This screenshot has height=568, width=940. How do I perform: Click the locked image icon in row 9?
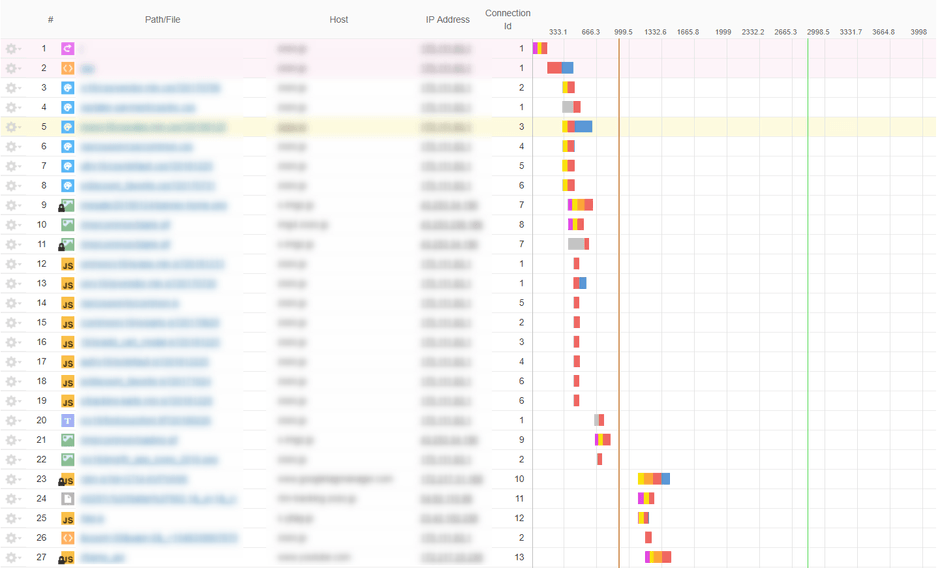pyautogui.click(x=67, y=205)
